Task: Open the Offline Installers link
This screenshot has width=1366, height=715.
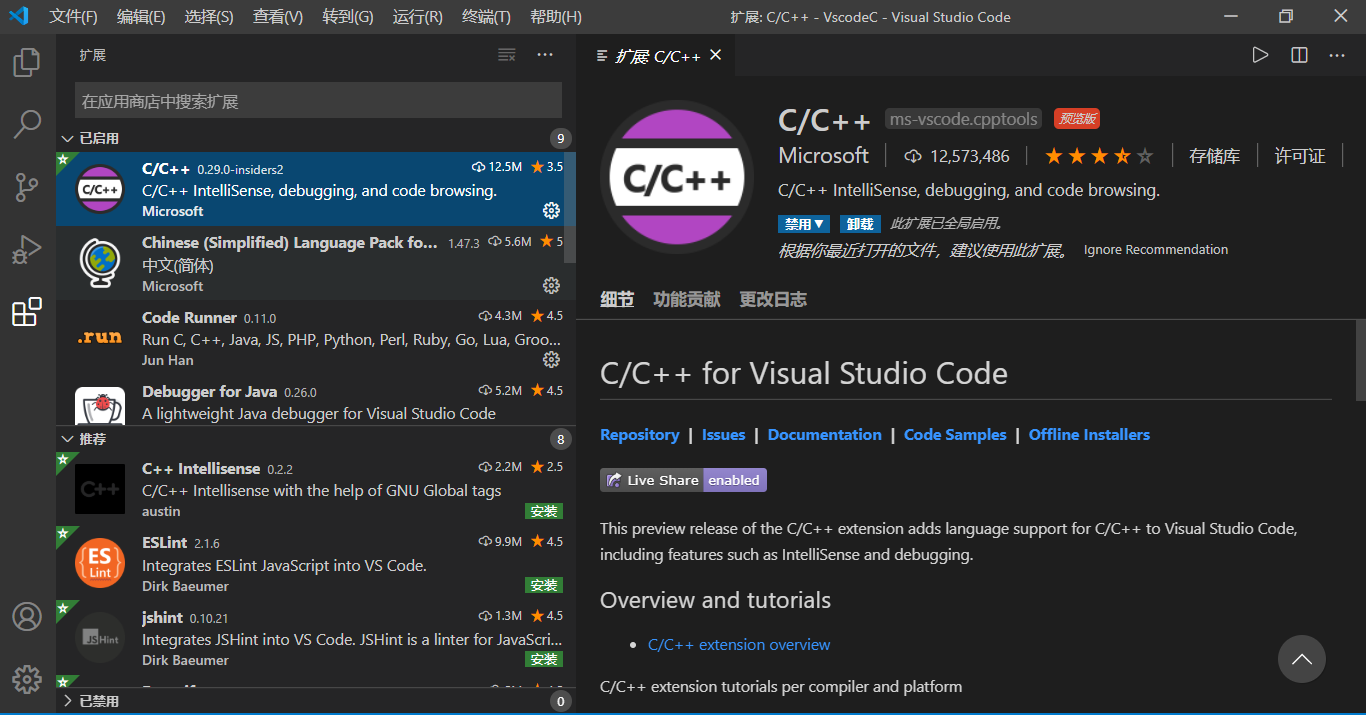Action: (1089, 434)
